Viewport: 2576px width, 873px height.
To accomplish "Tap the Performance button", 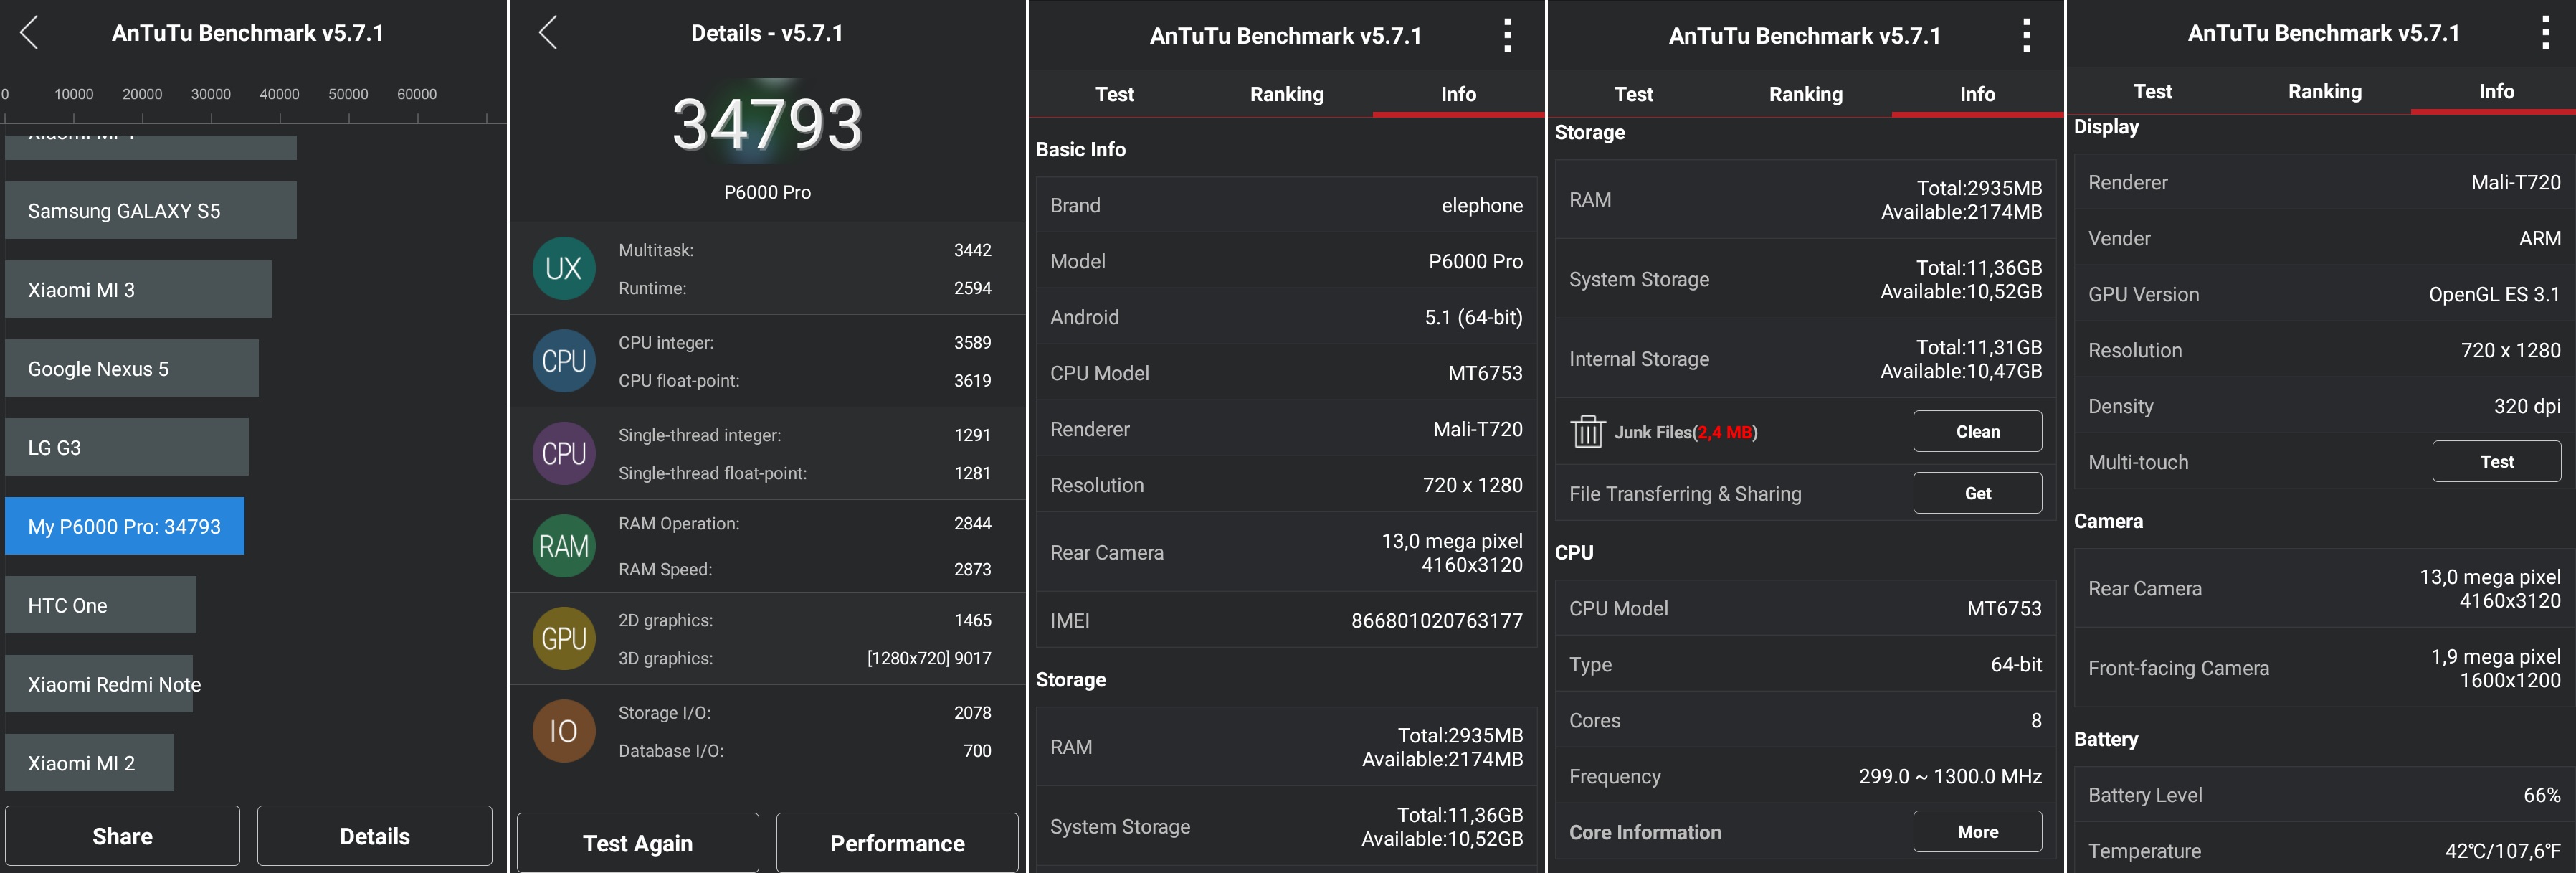I will click(897, 843).
